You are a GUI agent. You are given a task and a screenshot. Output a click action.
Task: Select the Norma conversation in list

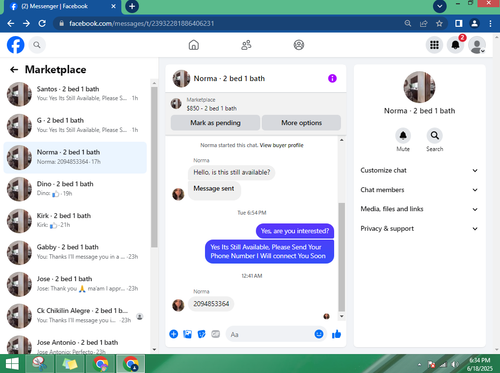(x=75, y=157)
